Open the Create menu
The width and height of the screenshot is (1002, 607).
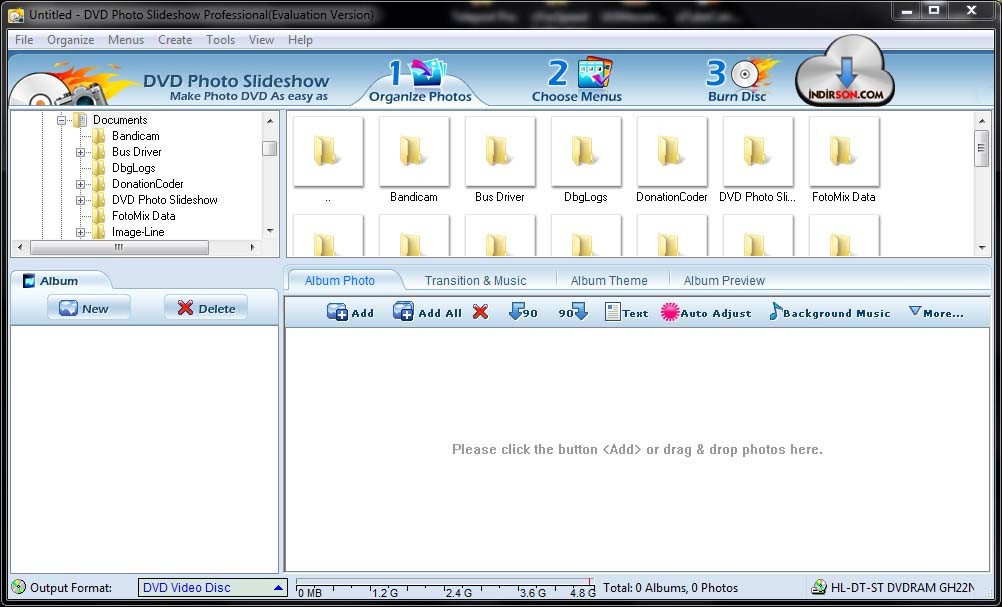pyautogui.click(x=175, y=40)
